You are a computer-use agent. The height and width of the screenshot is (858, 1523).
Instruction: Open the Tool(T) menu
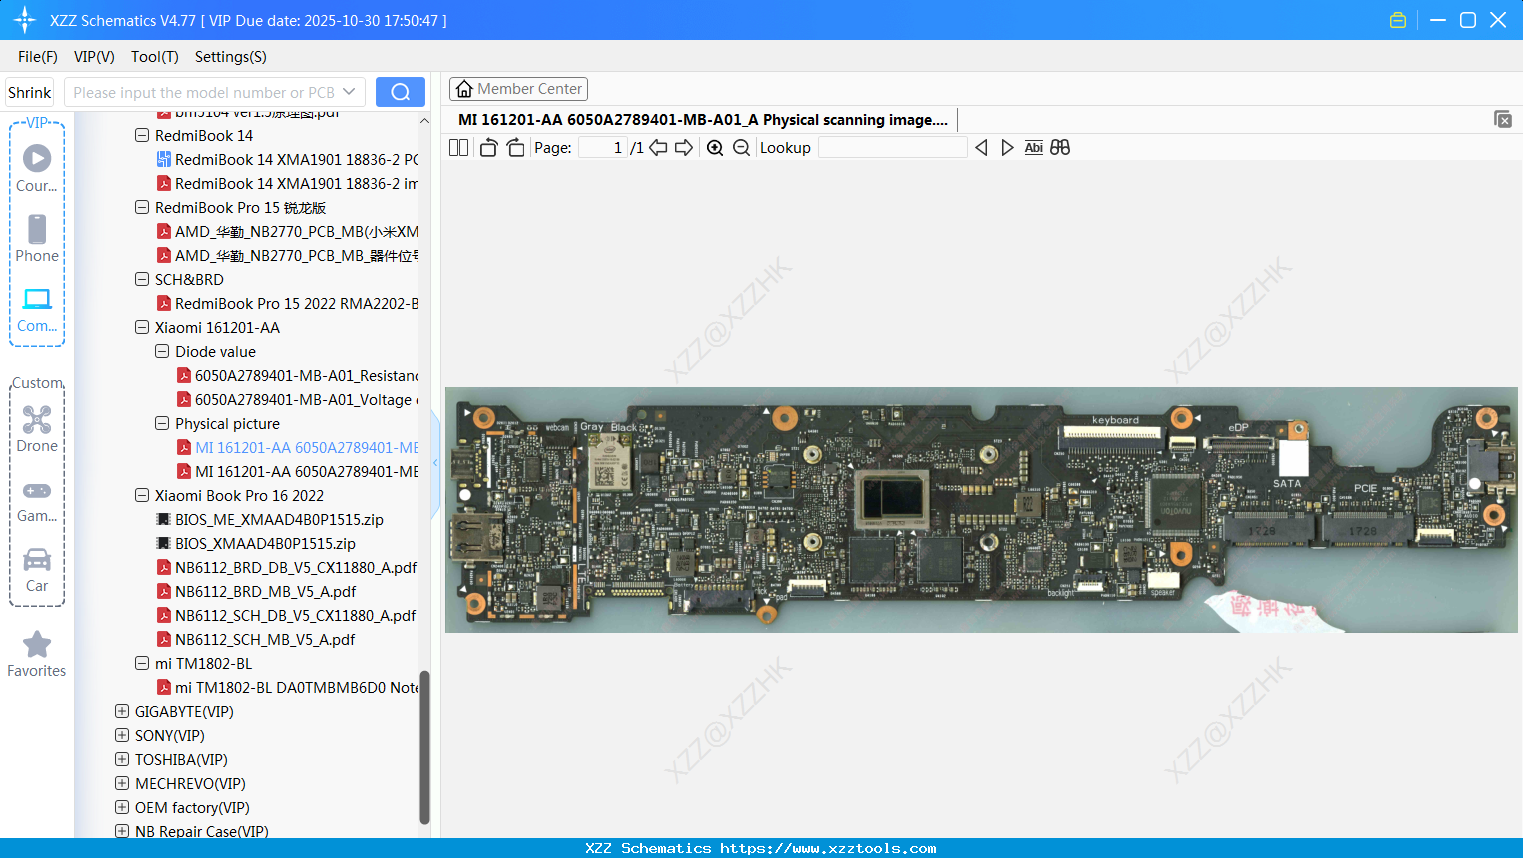pos(155,57)
